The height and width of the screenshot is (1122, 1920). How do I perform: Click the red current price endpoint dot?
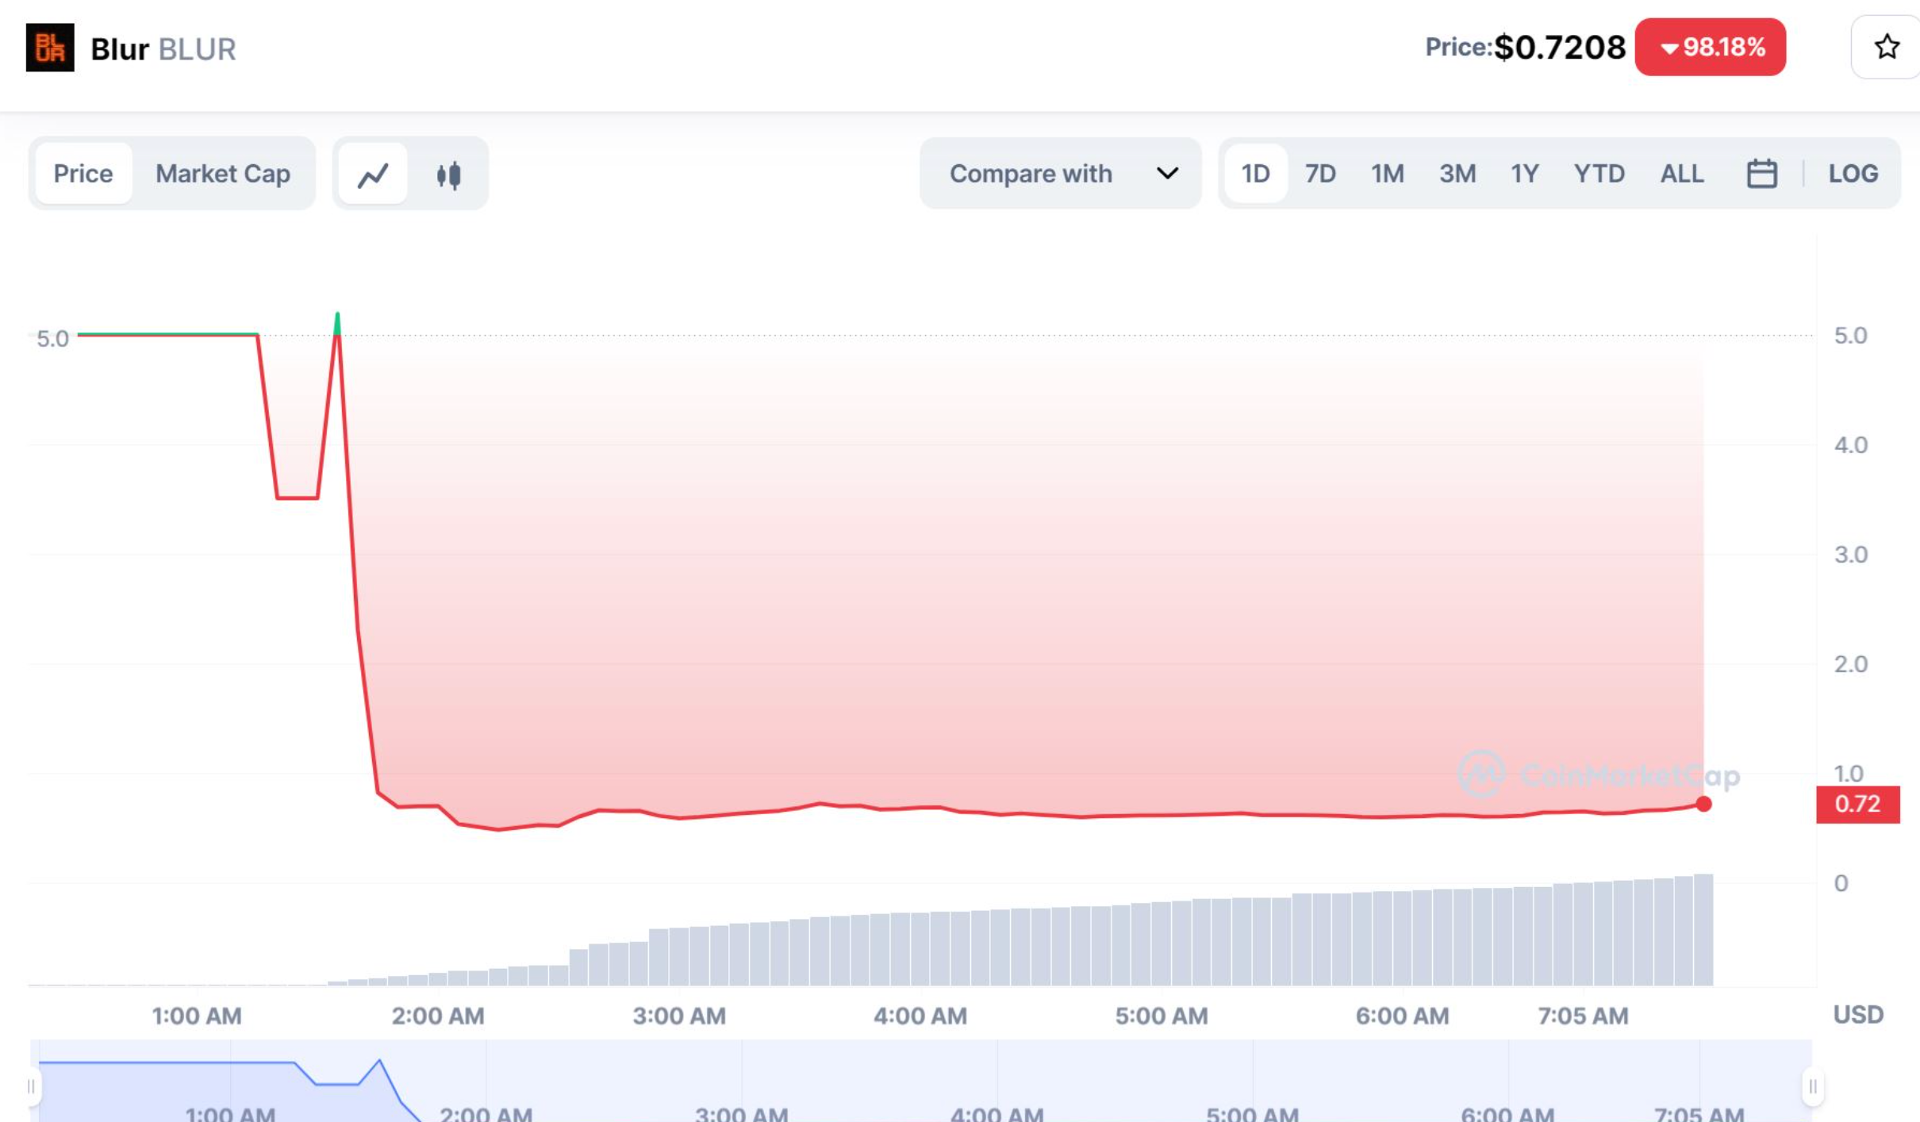click(1704, 804)
